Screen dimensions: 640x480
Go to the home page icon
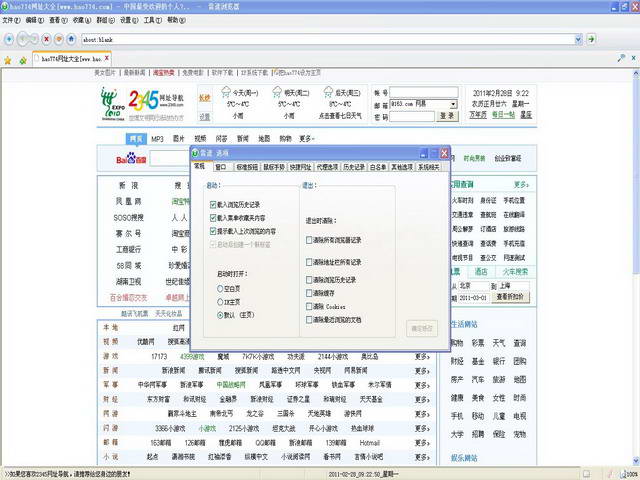(x=71, y=39)
